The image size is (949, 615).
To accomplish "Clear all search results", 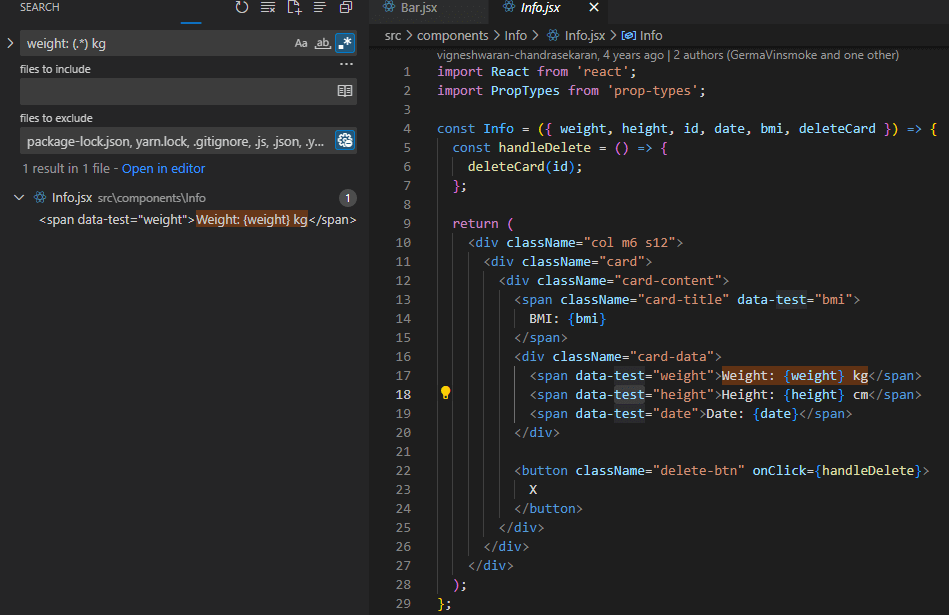I will [268, 8].
